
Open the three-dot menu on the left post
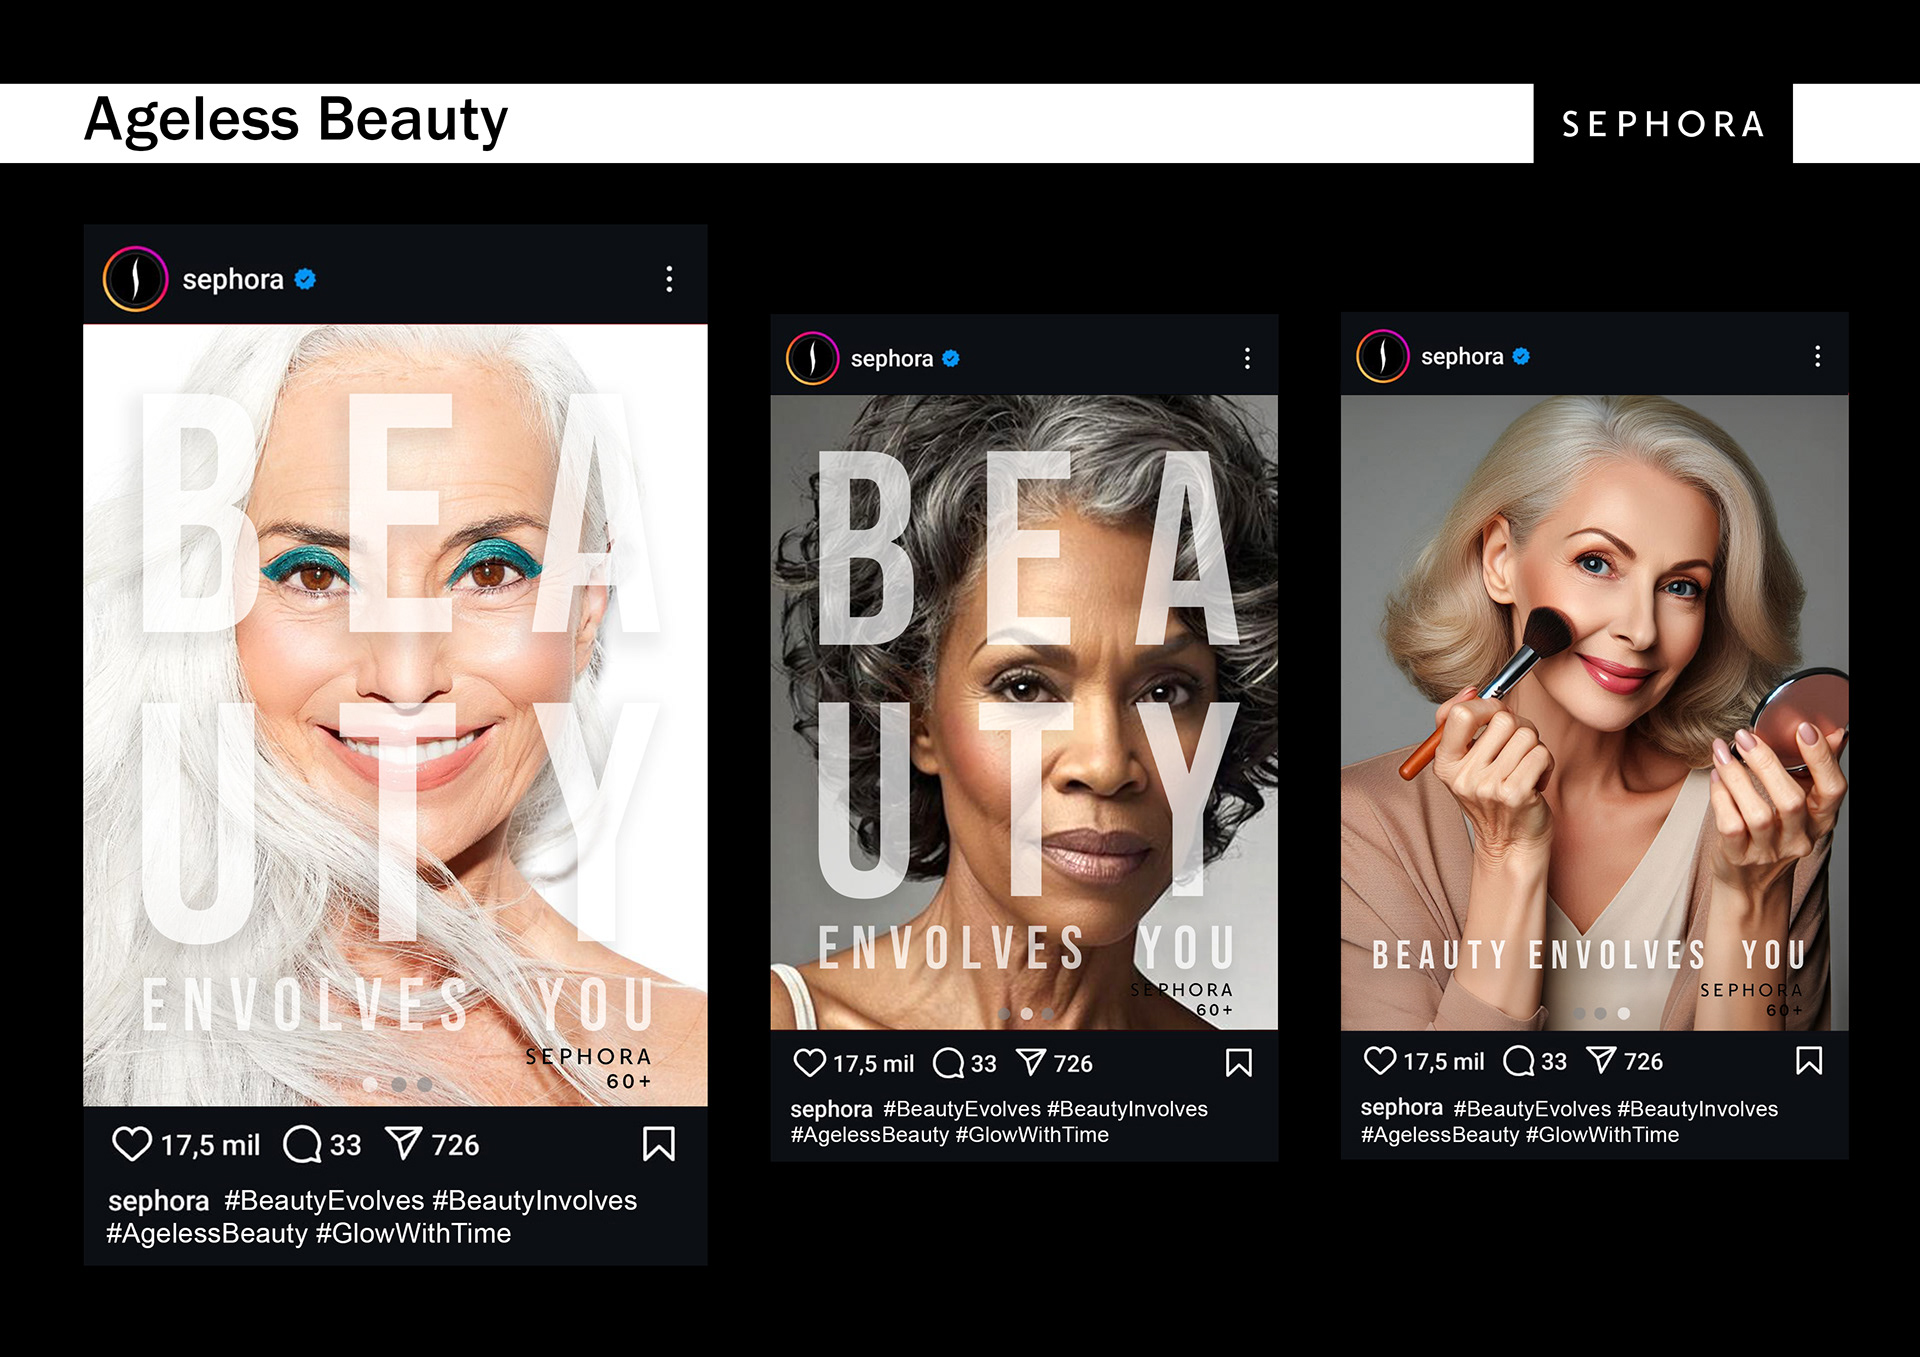click(x=669, y=279)
